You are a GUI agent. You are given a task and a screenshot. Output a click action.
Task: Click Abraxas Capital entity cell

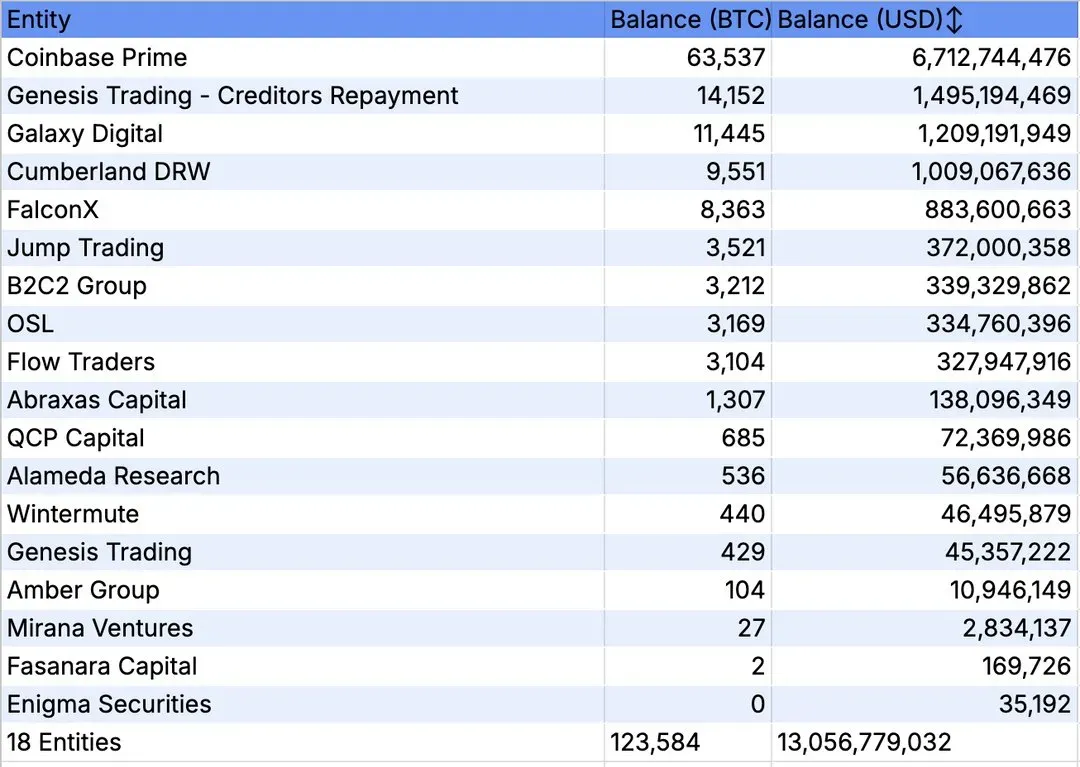pos(97,400)
